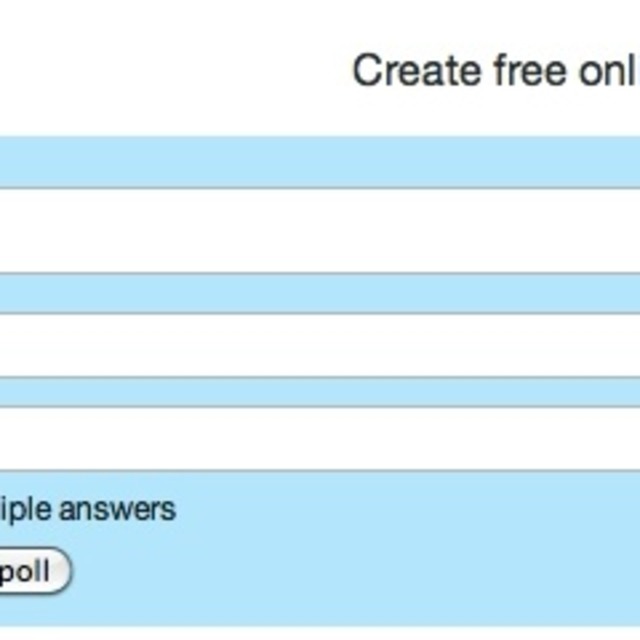Image resolution: width=640 pixels, height=640 pixels.
Task: Click the first white poll input field
Action: tap(320, 230)
